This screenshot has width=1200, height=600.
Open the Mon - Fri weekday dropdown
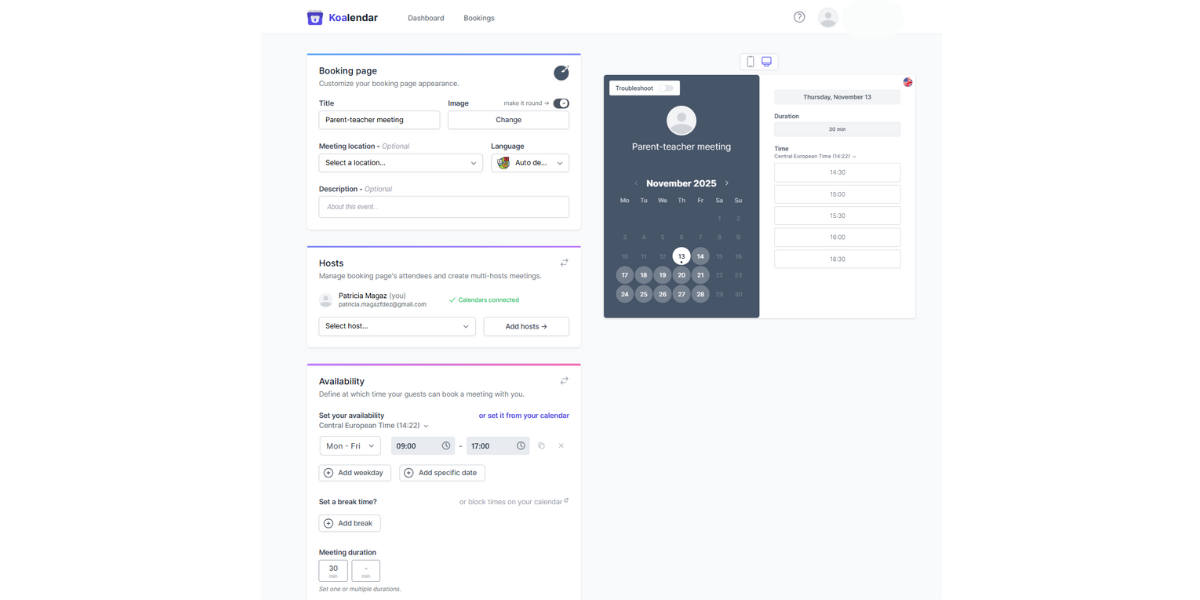point(349,445)
